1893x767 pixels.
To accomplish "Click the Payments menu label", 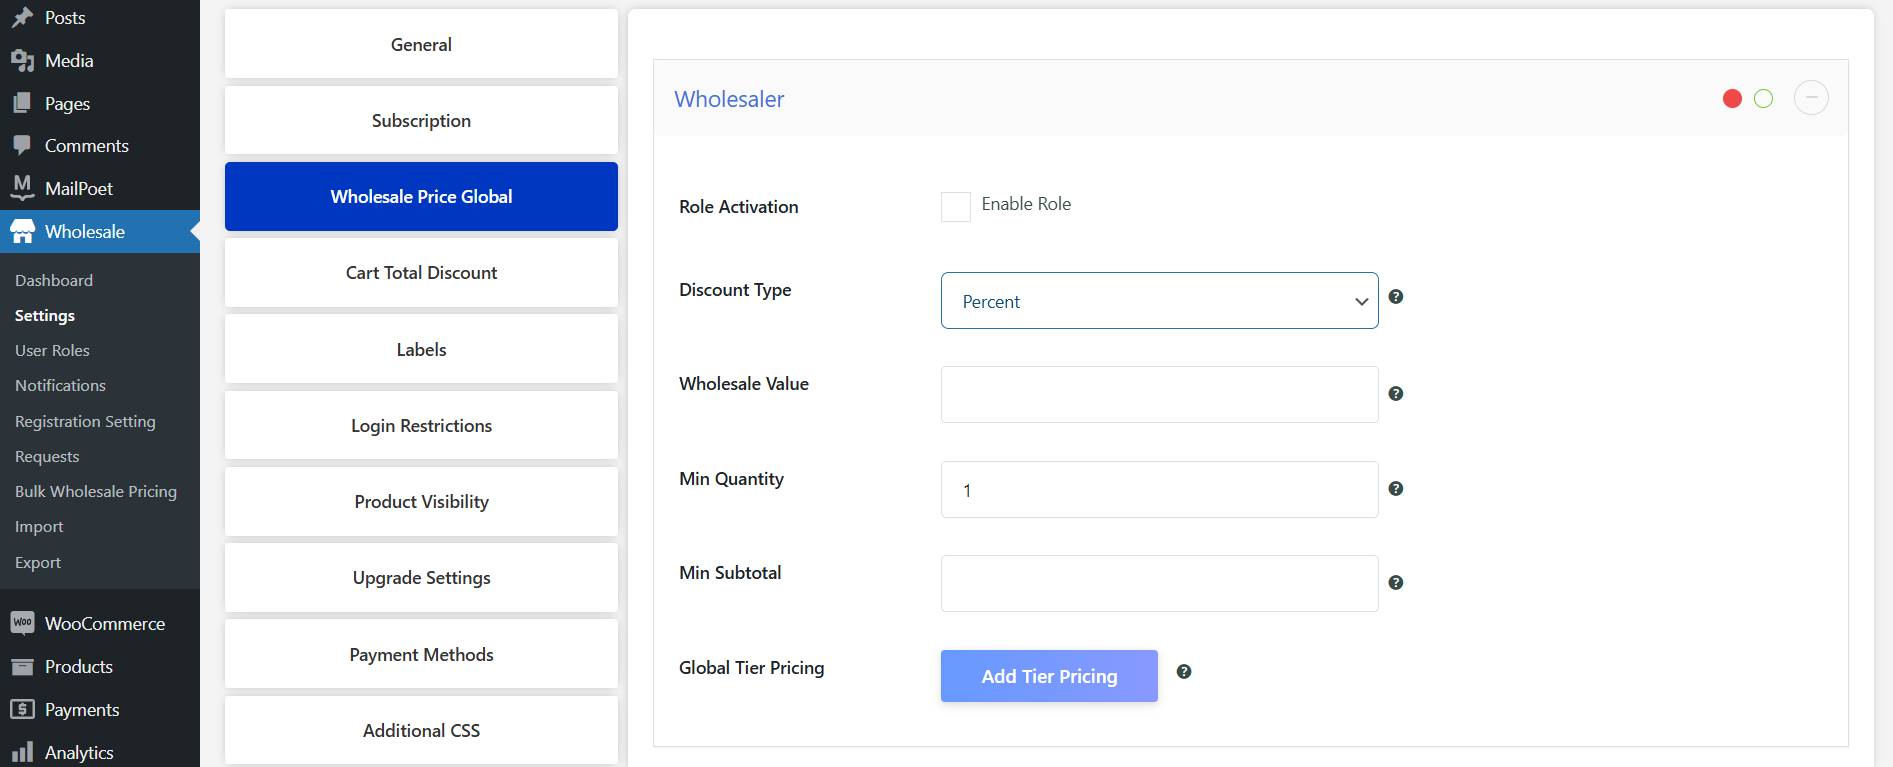I will 82,709.
